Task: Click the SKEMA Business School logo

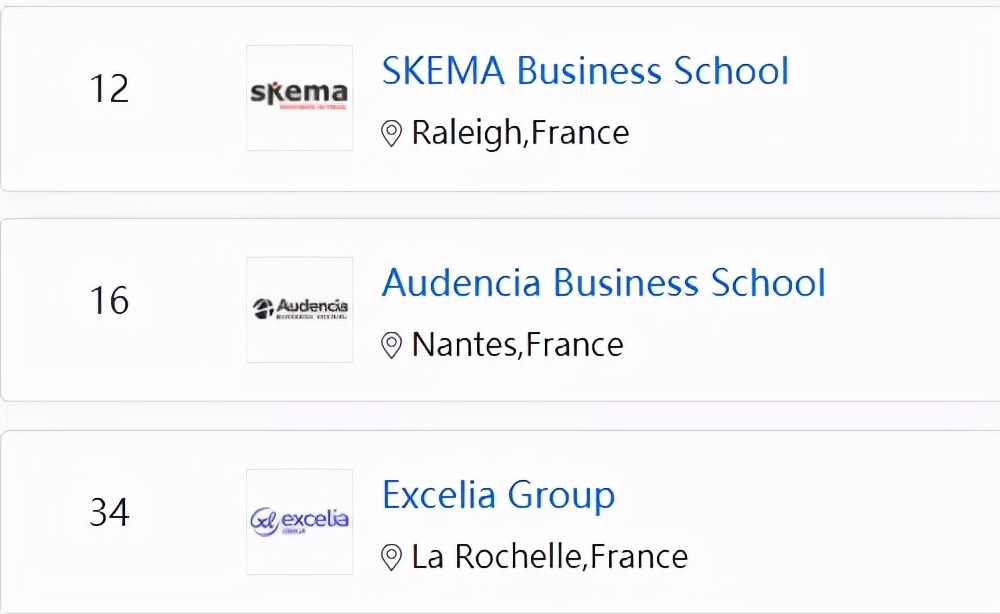Action: 299,97
